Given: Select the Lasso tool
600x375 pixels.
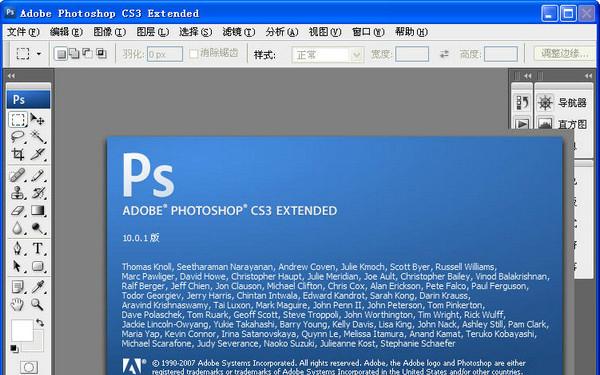Looking at the screenshot, I should [x=18, y=137].
